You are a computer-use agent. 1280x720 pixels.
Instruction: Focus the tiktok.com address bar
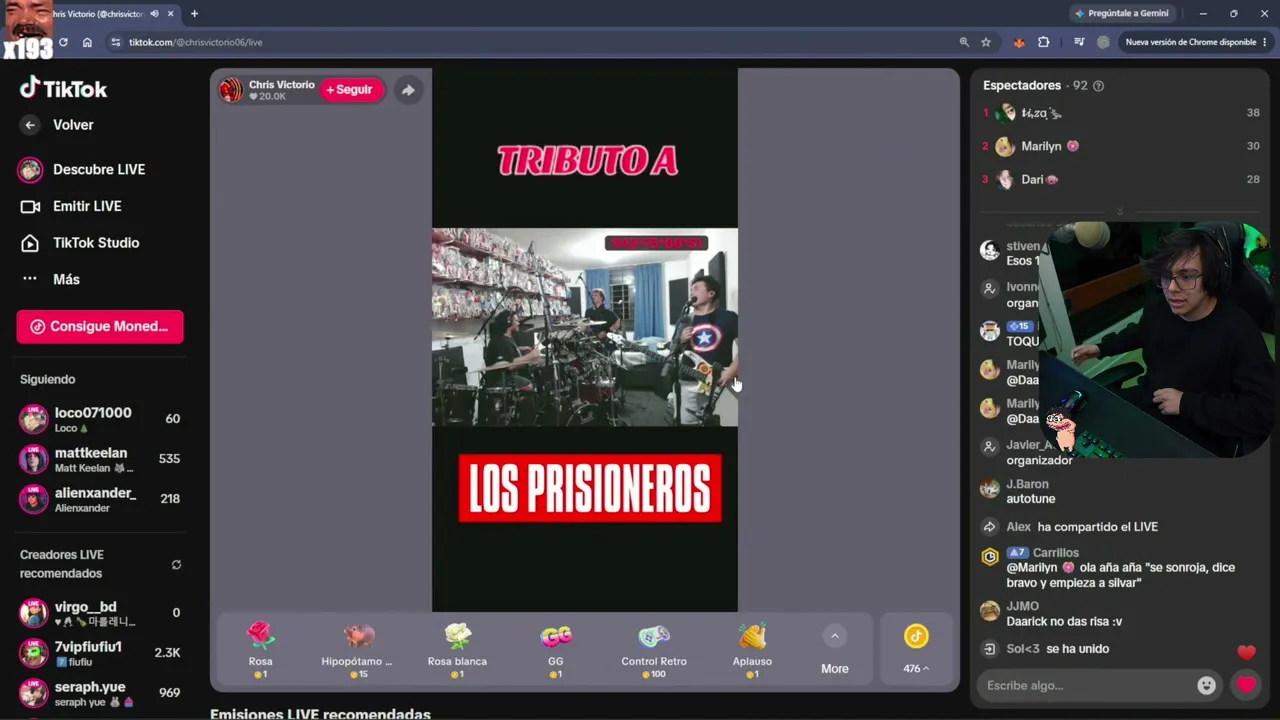(x=530, y=42)
